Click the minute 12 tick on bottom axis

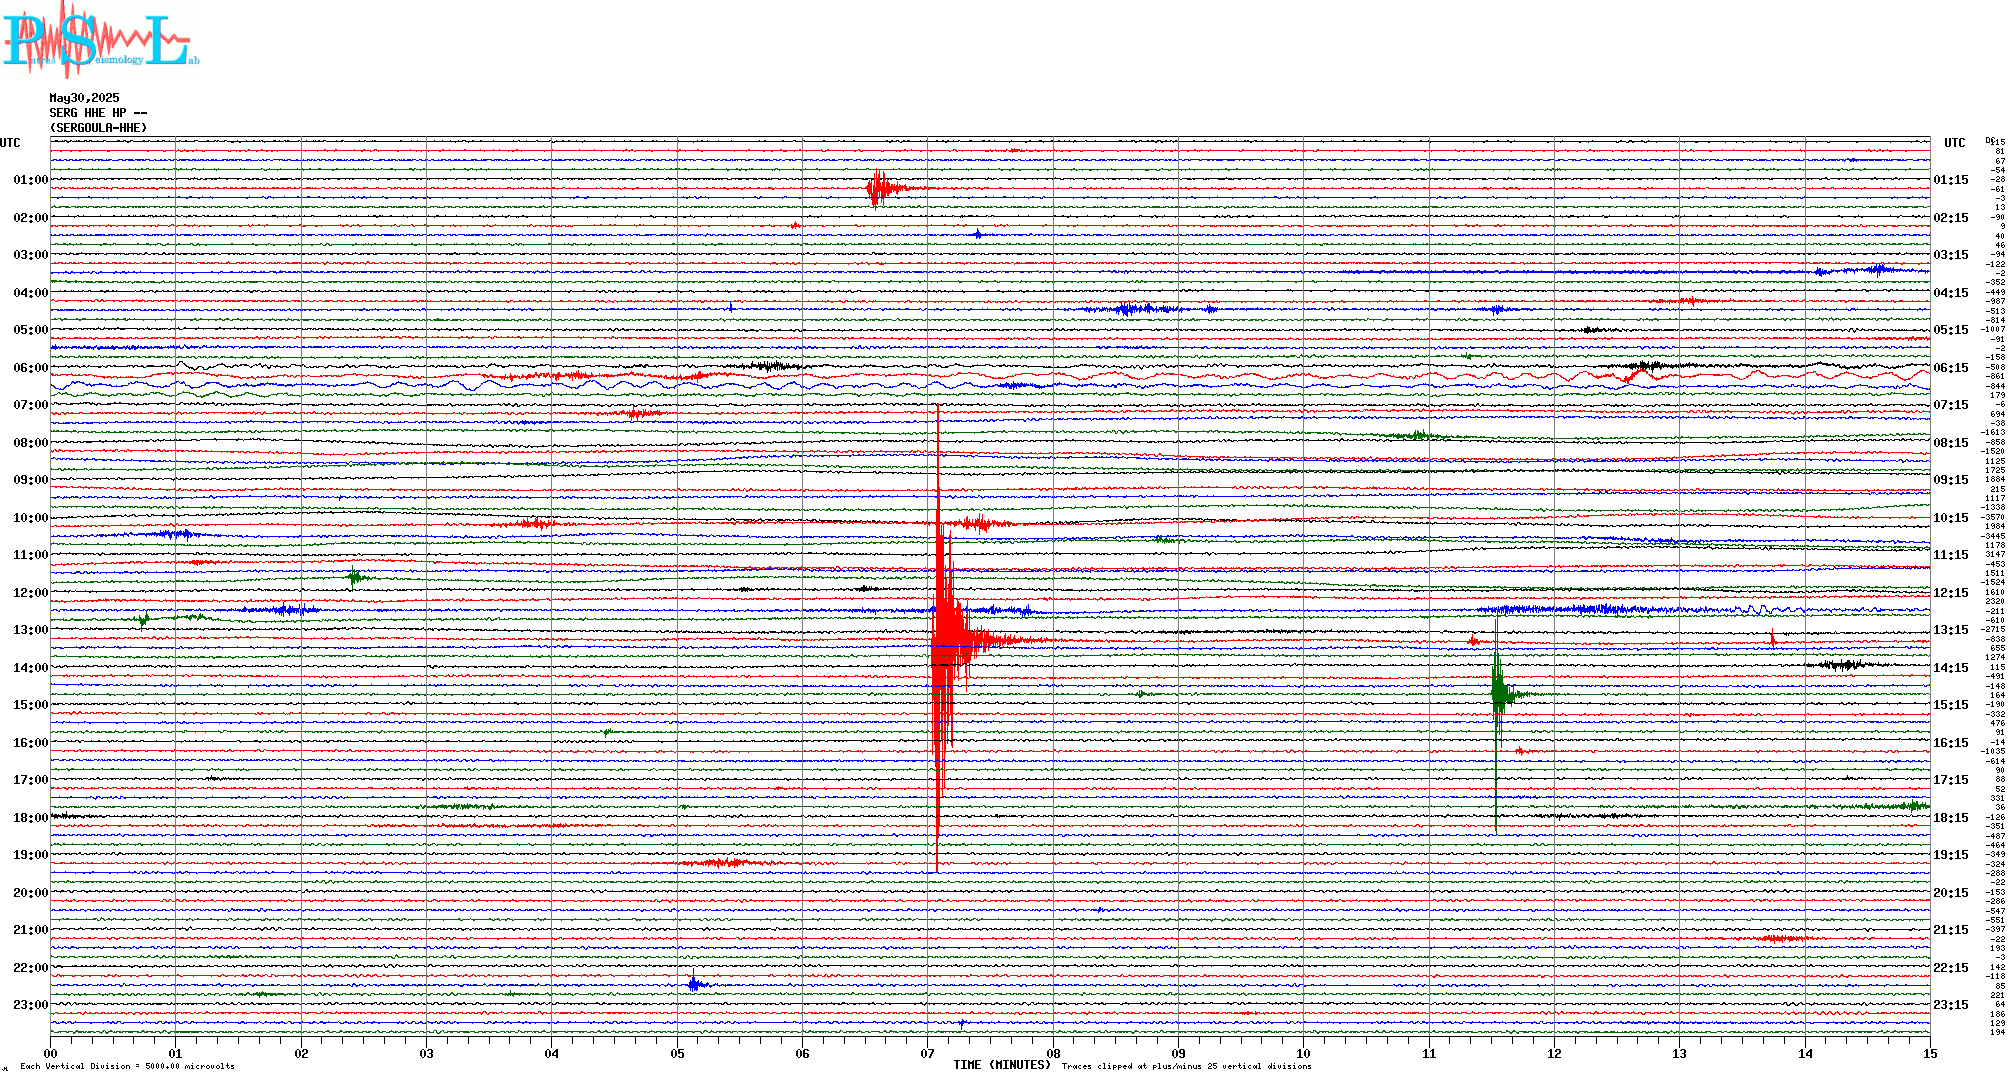tap(1554, 1053)
